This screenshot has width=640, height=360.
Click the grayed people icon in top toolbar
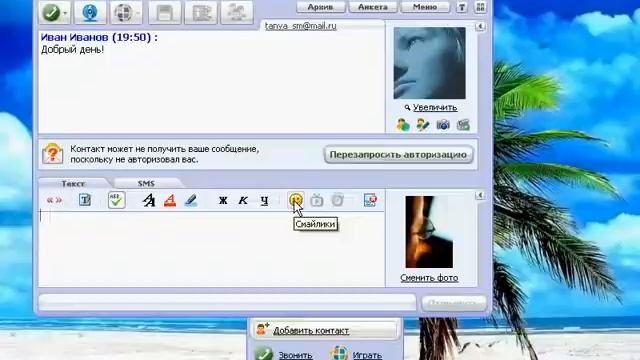(x=237, y=13)
